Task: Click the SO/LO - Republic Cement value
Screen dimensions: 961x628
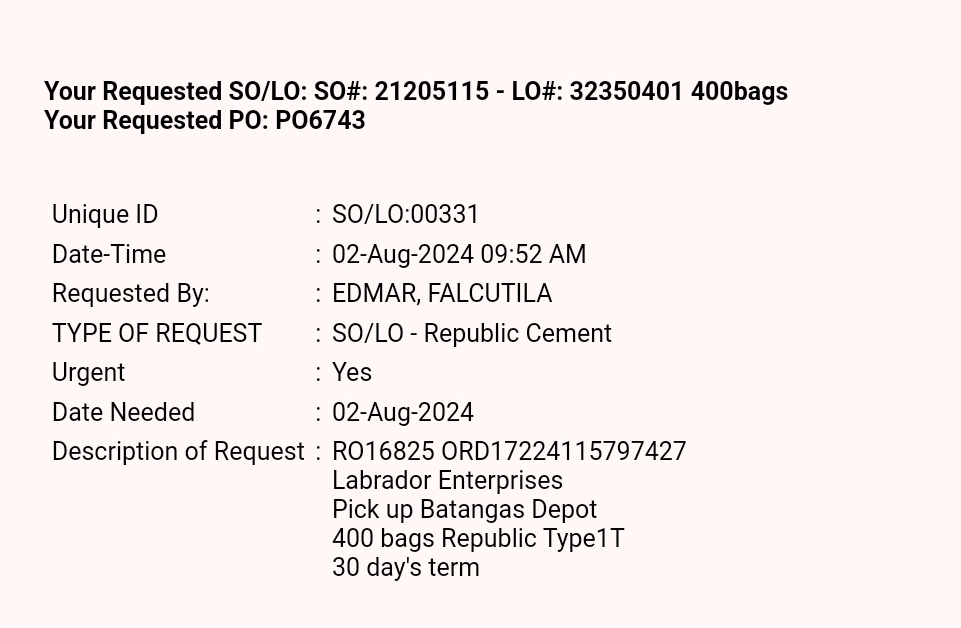Action: 472,333
